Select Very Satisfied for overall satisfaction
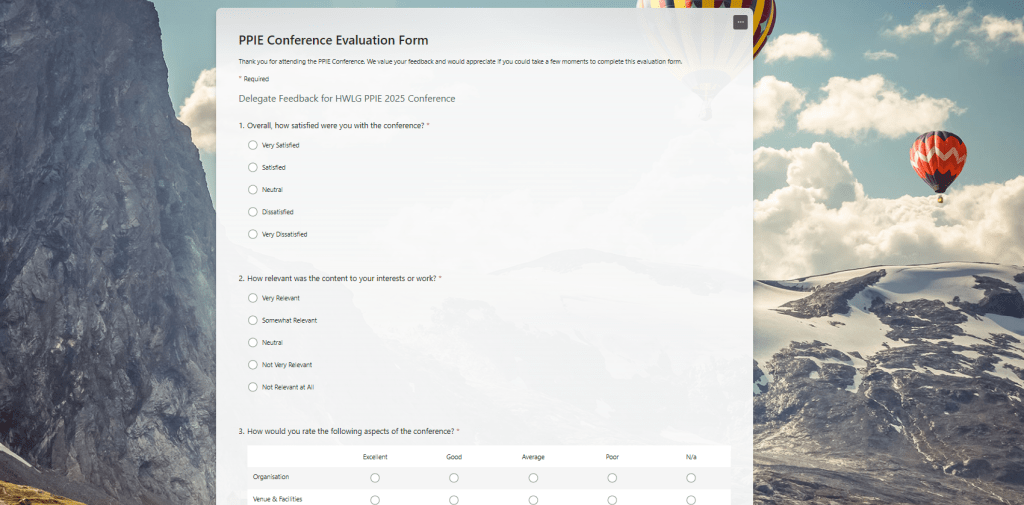The width and height of the screenshot is (1024, 505). 253,145
